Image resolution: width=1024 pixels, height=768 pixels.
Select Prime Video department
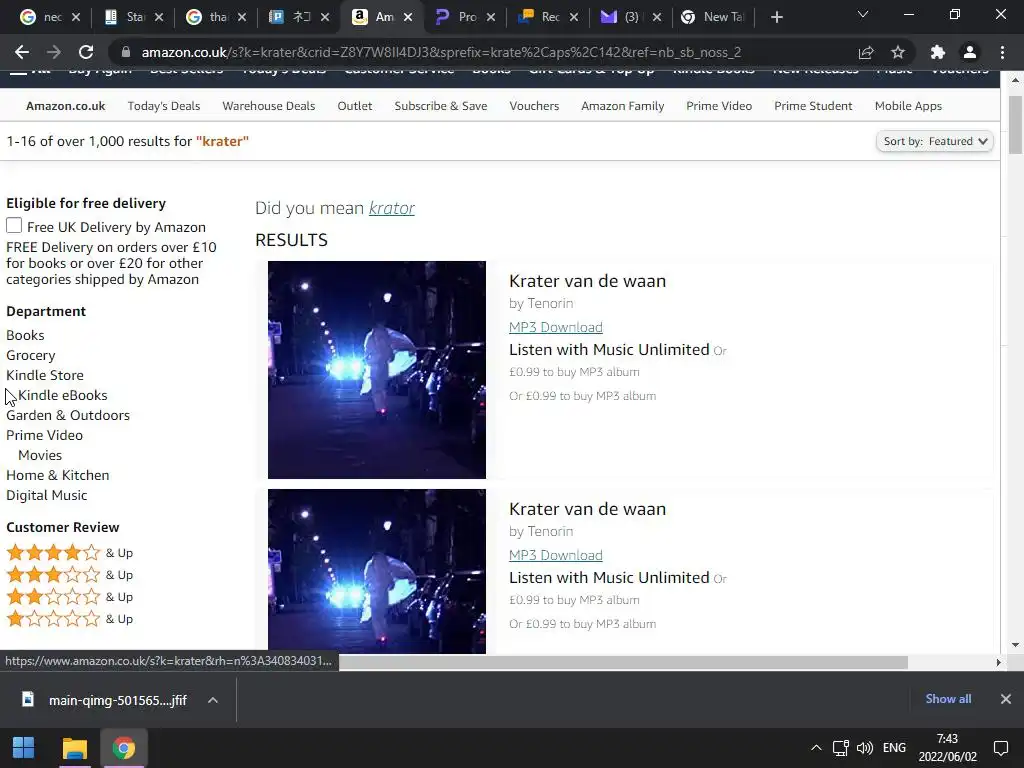(44, 435)
